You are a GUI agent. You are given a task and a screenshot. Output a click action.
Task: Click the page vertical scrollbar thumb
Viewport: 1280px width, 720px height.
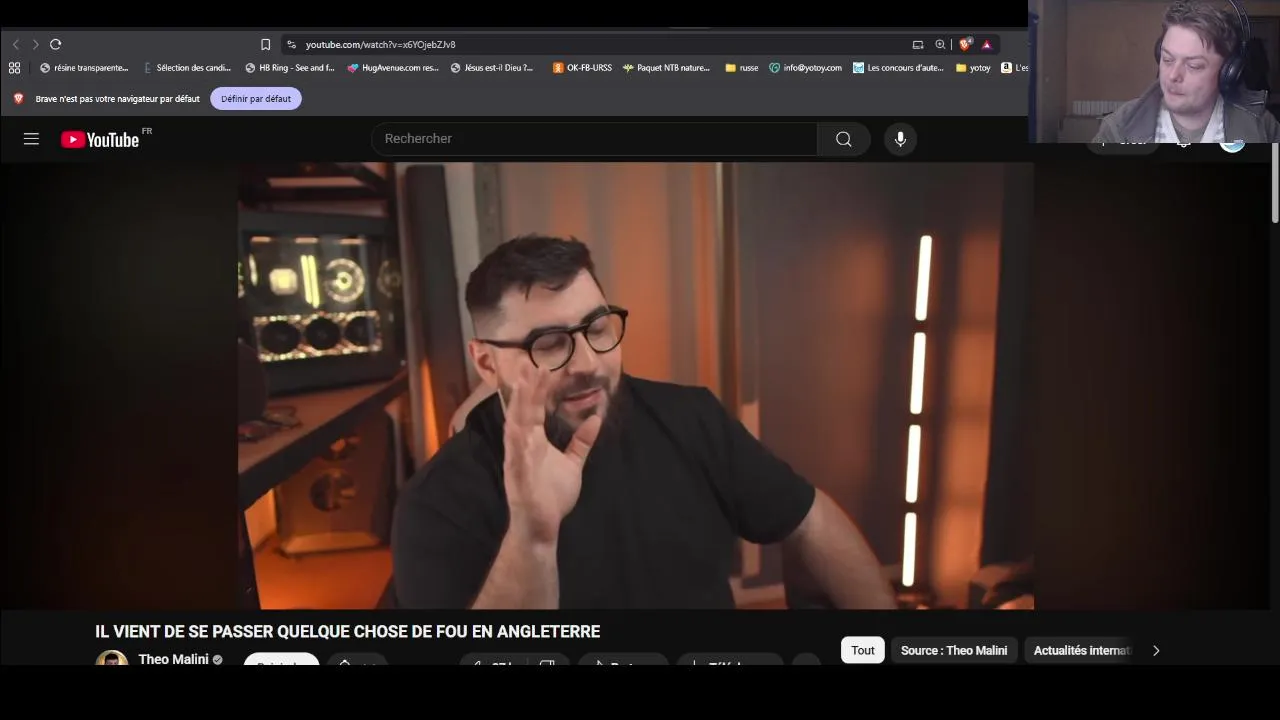pos(1275,183)
